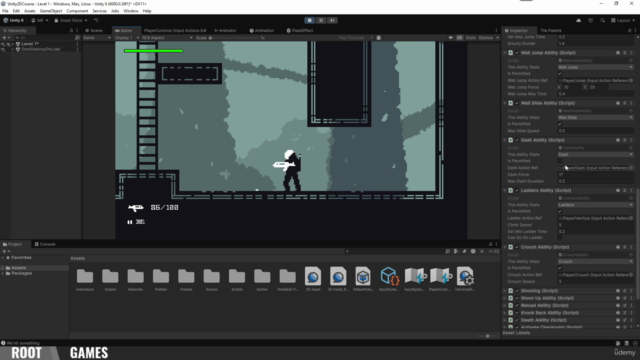
Task: Switch to the FlashEffect tab
Action: [300, 31]
